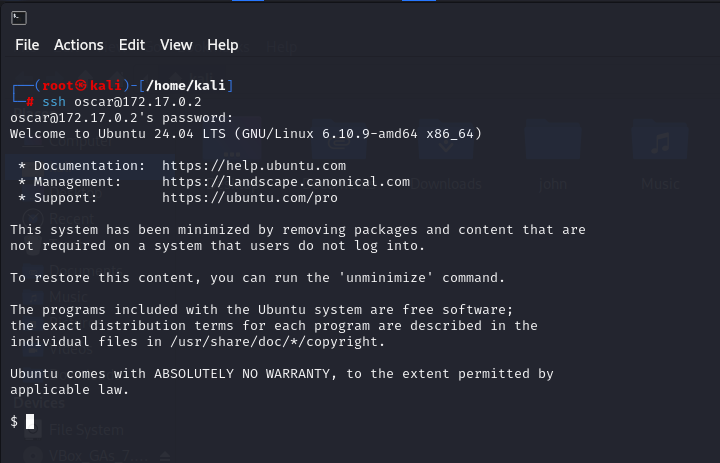Click the block cursor at the shell prompt
Image resolution: width=720 pixels, height=463 pixels.
pyautogui.click(x=30, y=422)
